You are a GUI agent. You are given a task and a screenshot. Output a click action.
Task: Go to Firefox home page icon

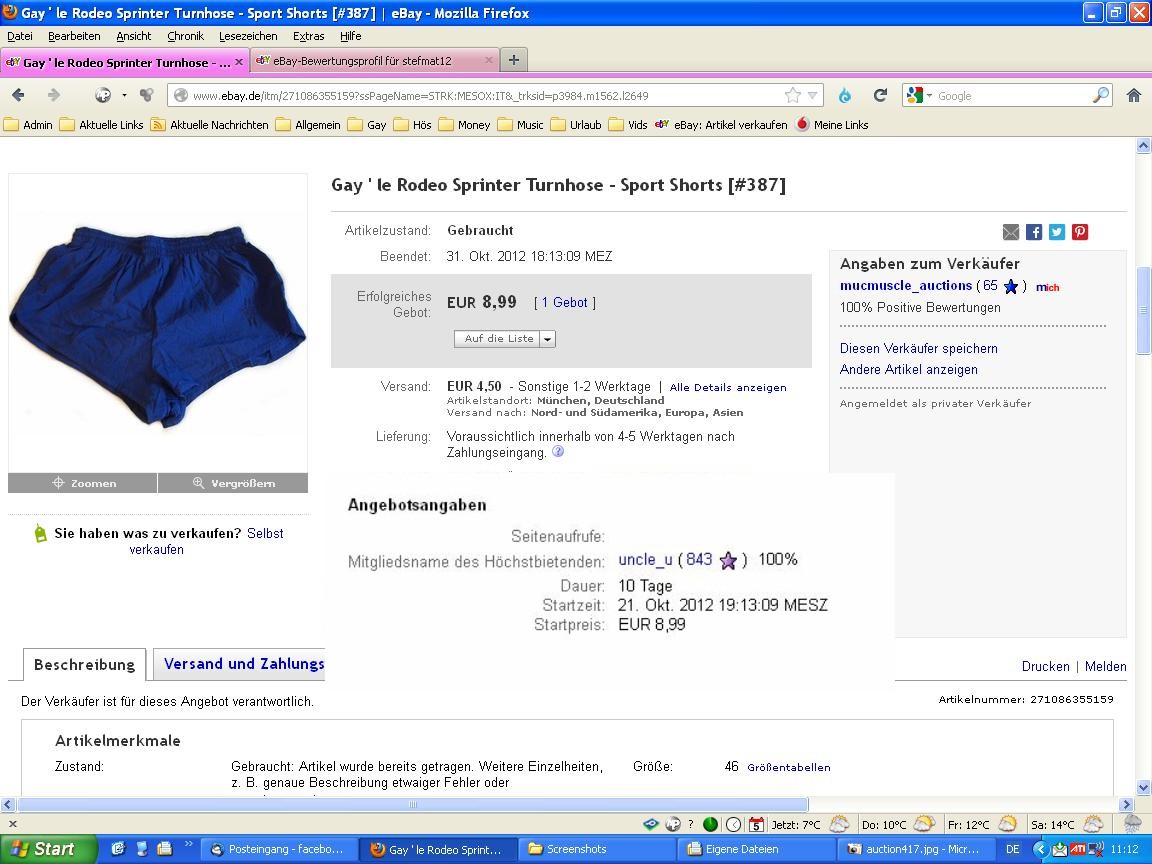(x=1133, y=96)
